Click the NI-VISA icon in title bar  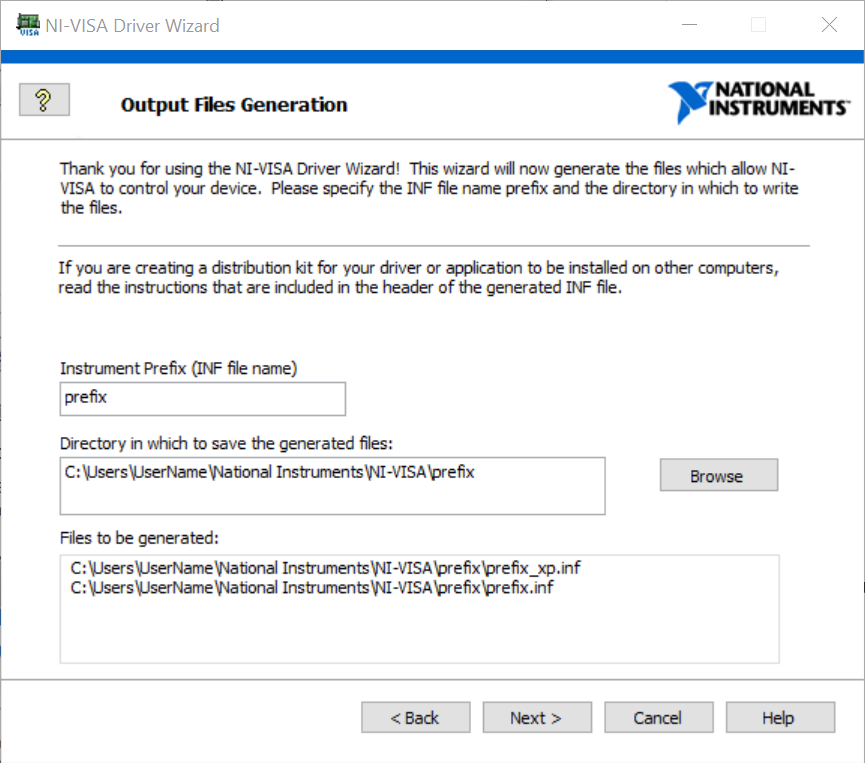[27, 26]
